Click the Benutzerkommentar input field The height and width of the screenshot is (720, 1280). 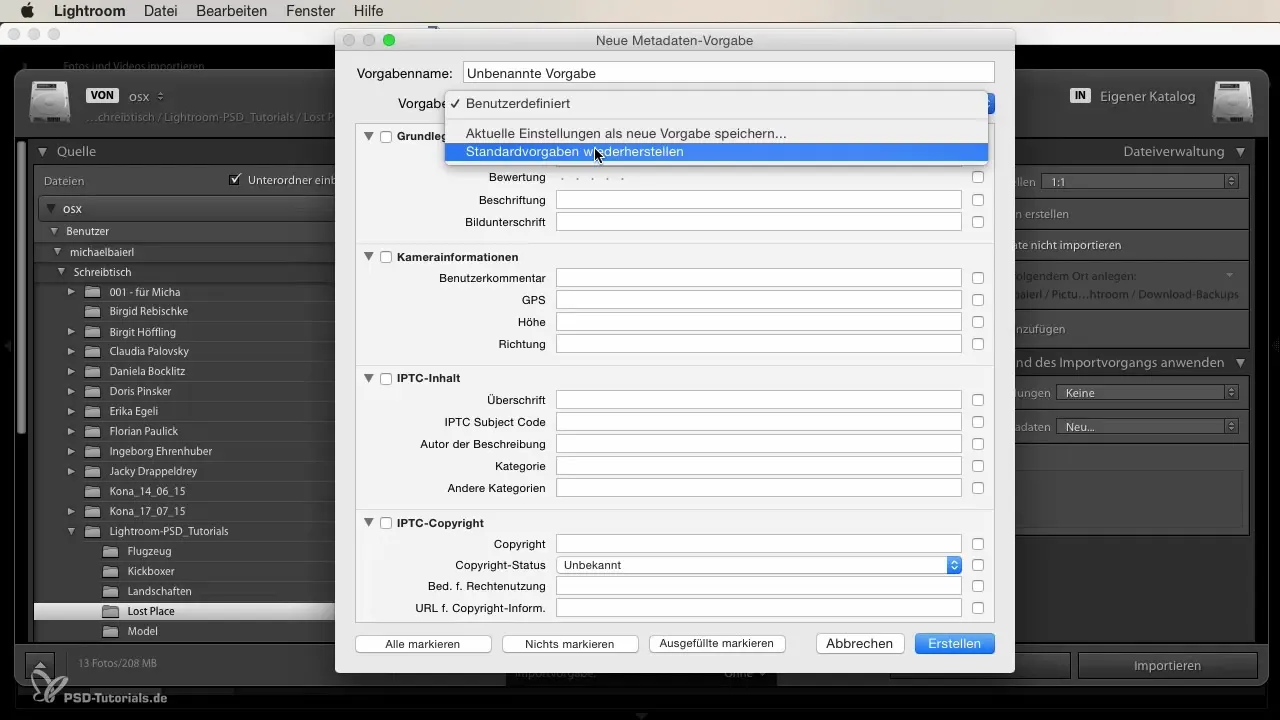tap(759, 278)
